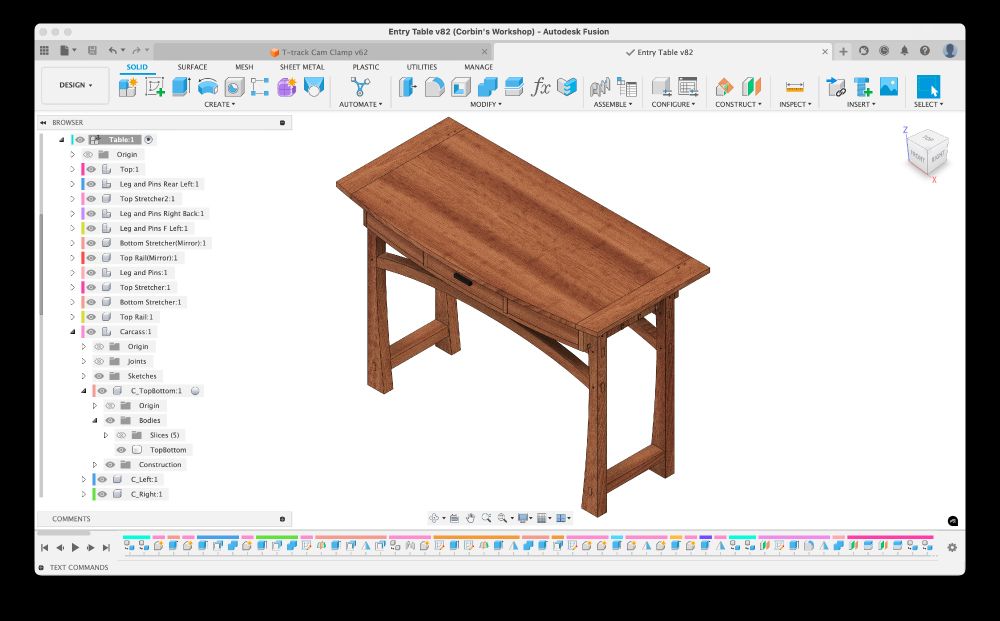Screen dimensions: 1000x621
Task: Select the Pan hand tool
Action: 470,518
